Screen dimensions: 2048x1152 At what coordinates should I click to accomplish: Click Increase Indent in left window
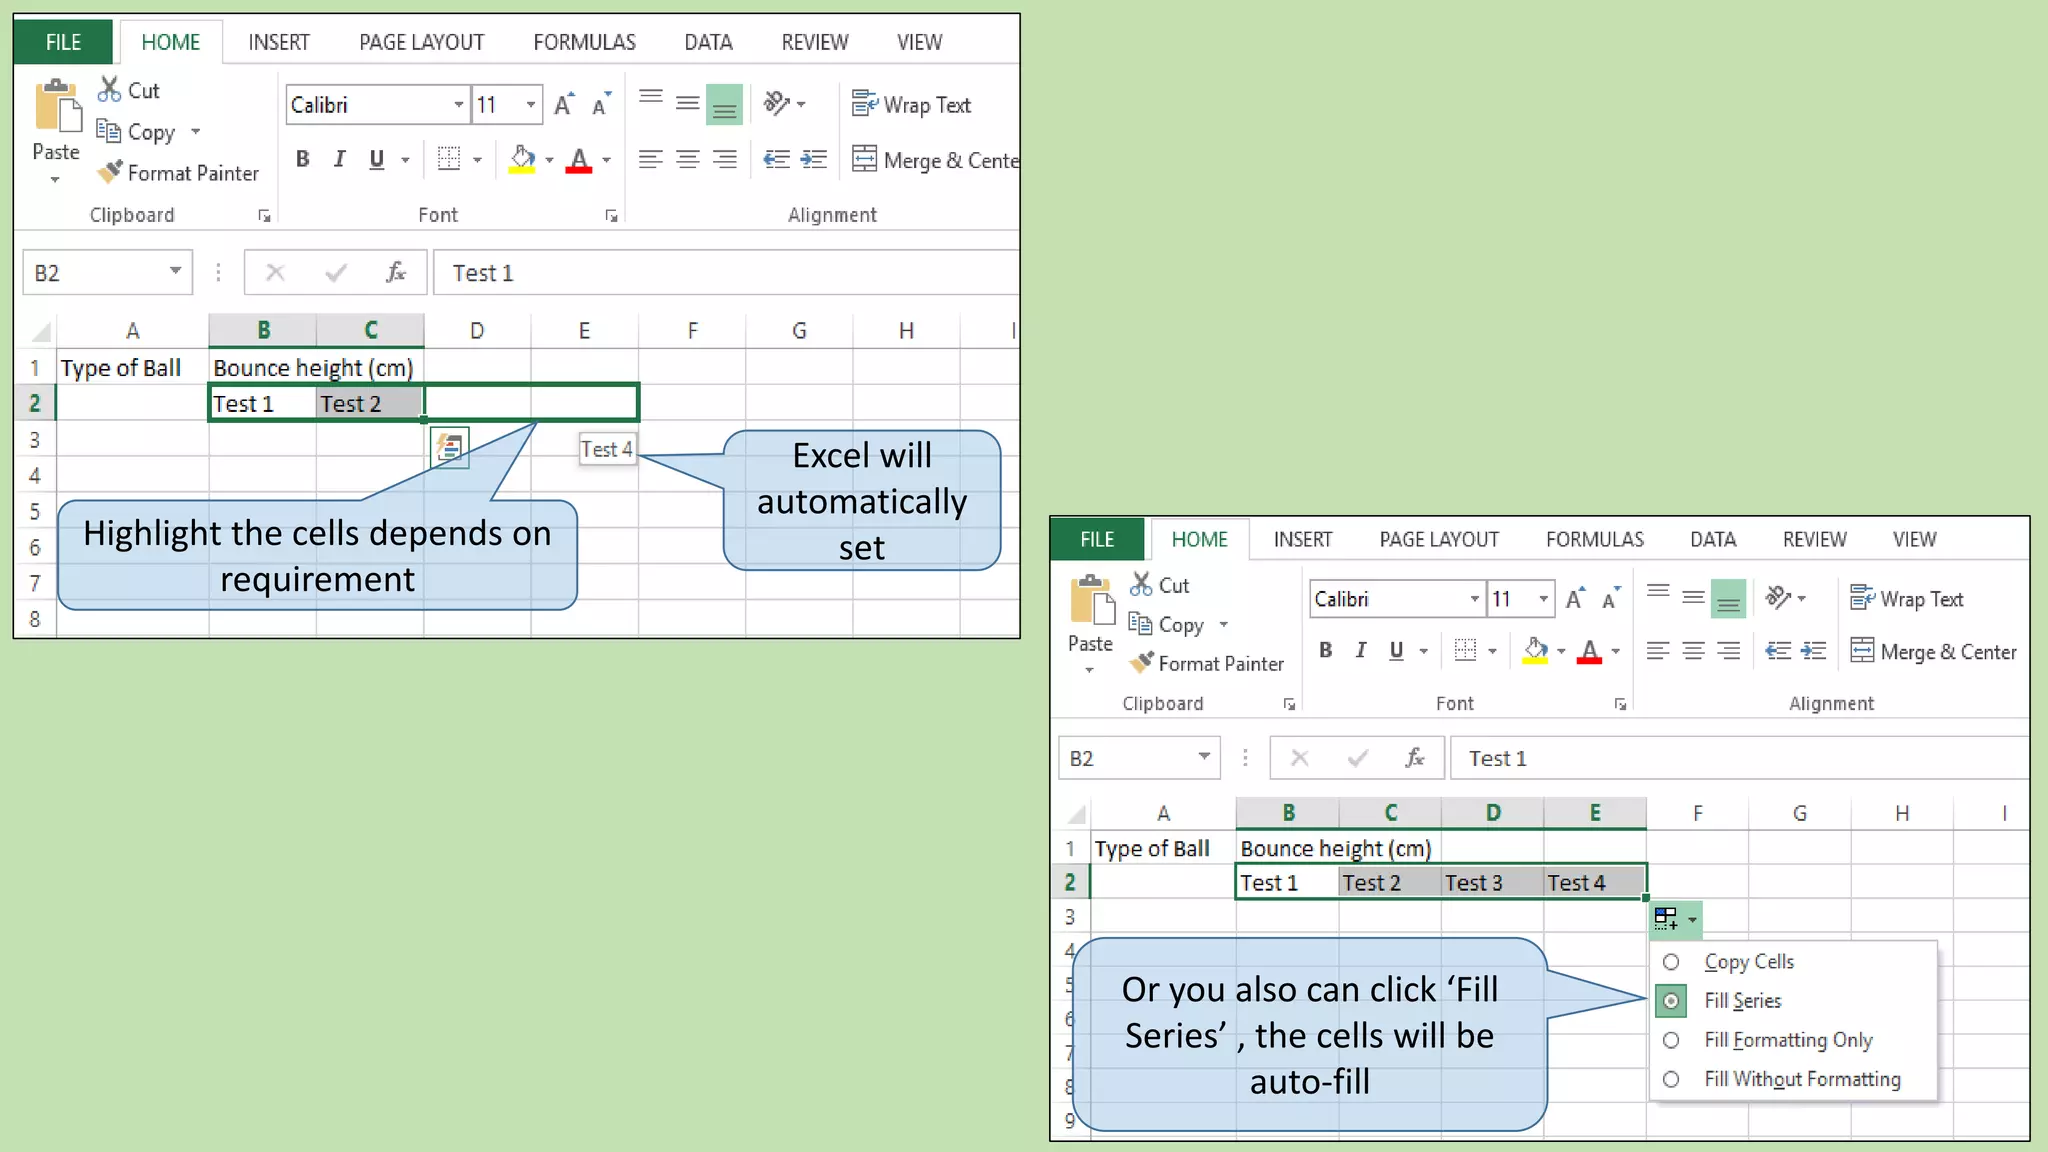[814, 159]
